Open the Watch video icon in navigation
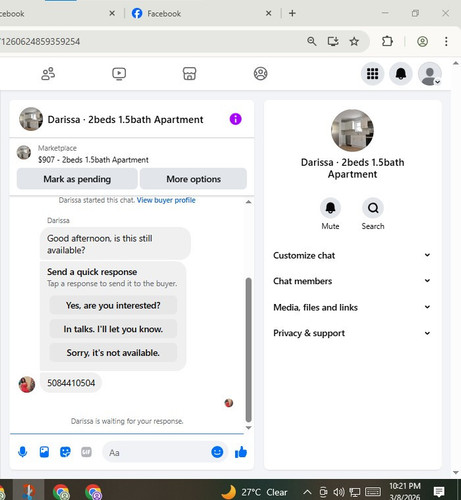 119,74
